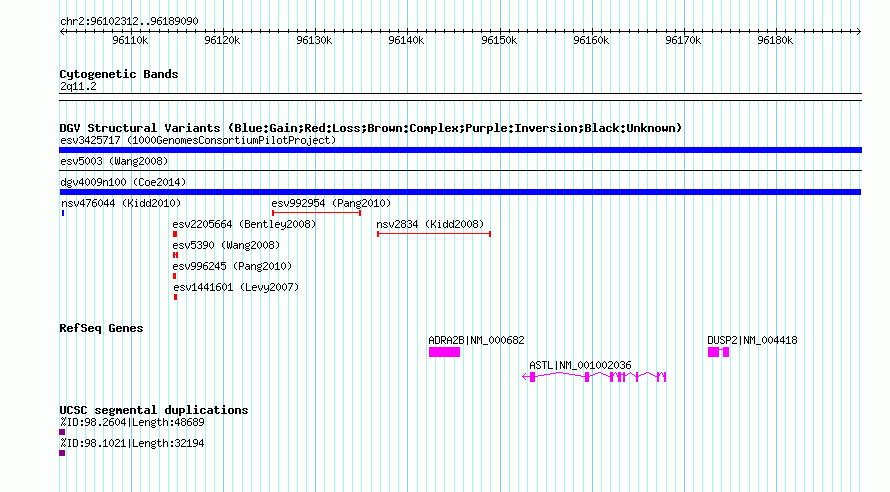Open the RefSeq Genes track title
890x492 pixels.
coord(101,329)
